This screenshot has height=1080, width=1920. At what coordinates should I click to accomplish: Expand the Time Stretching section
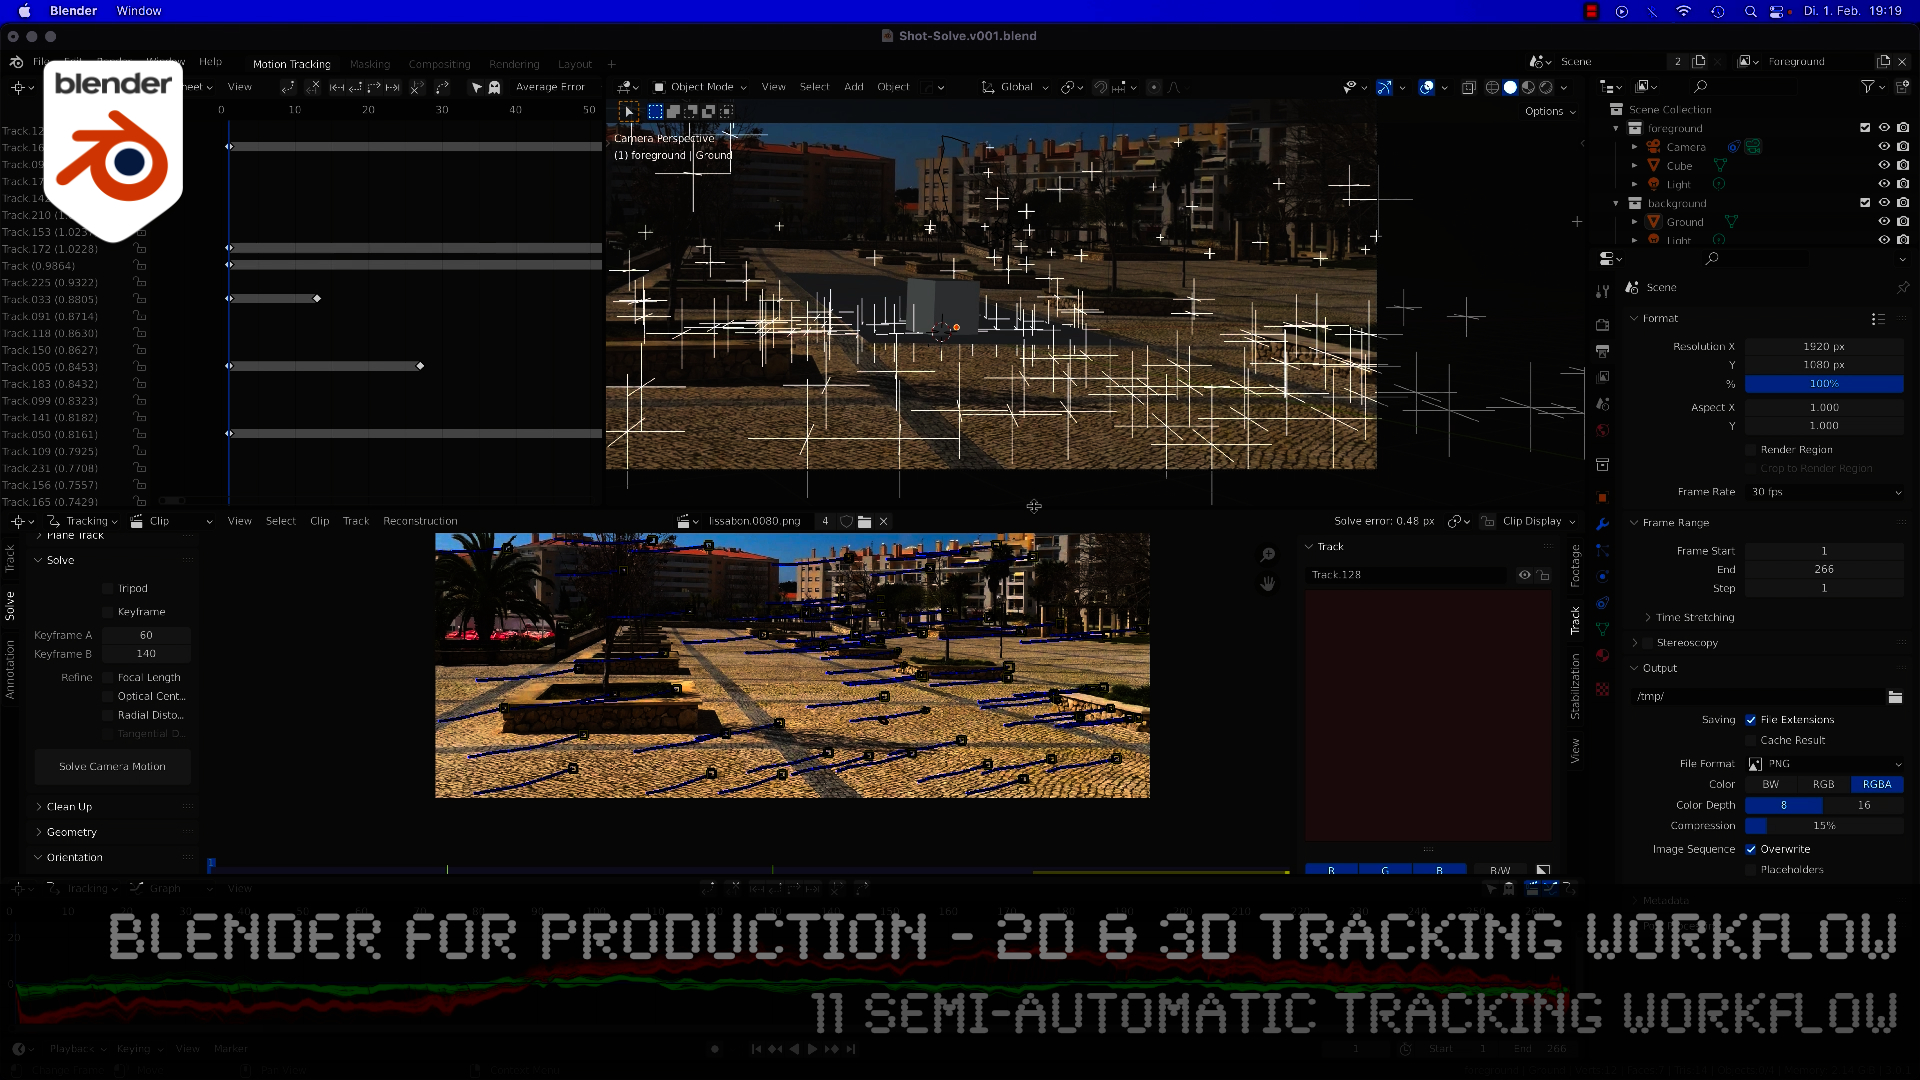[1690, 617]
